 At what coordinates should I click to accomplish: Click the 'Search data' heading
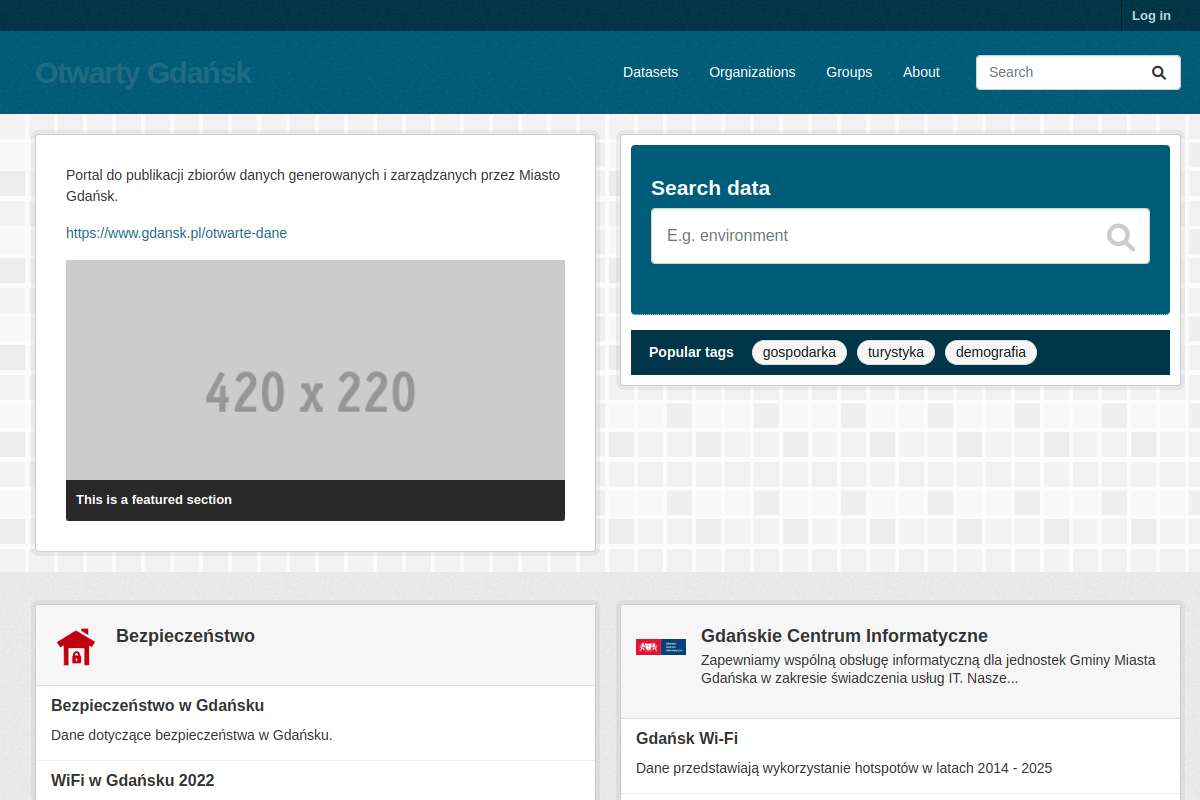point(710,188)
